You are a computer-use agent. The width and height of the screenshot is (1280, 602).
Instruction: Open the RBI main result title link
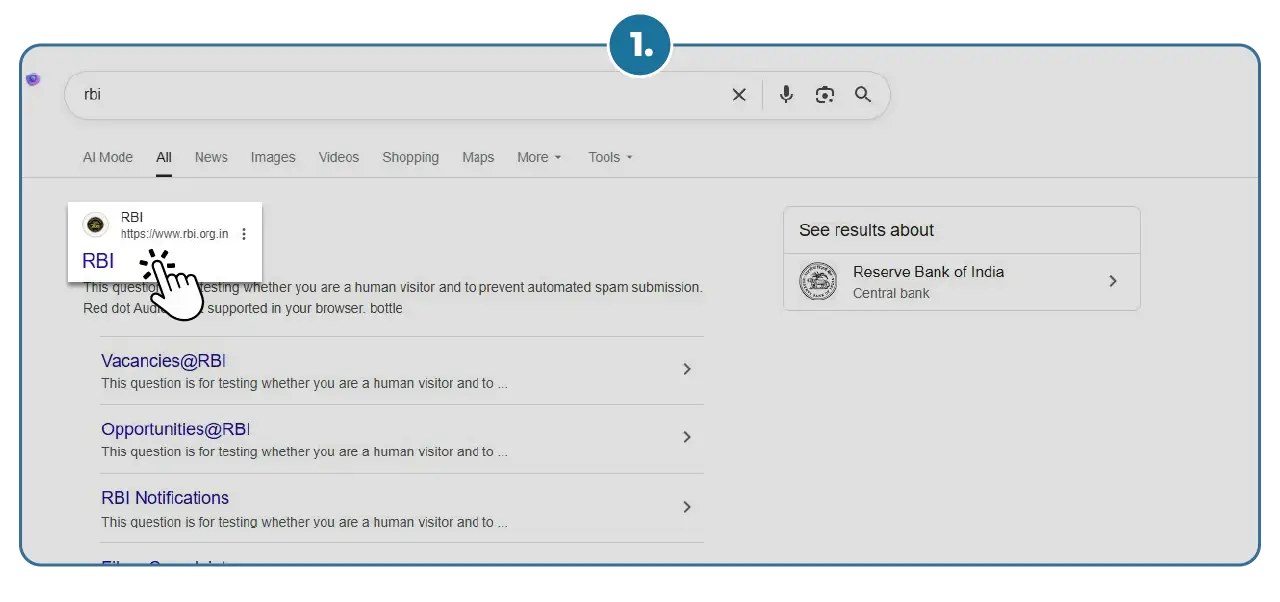98,260
